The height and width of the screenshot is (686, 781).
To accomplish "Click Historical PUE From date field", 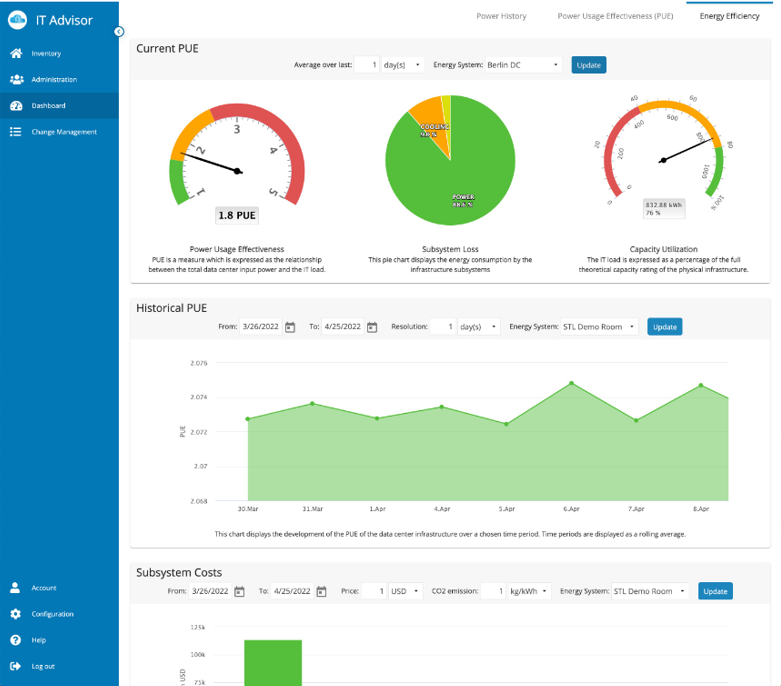I will pos(260,327).
